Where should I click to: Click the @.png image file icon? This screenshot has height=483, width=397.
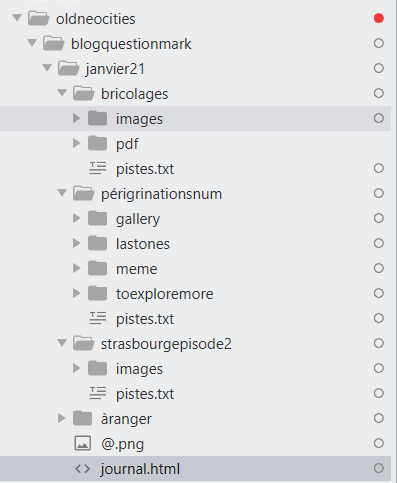click(x=82, y=443)
